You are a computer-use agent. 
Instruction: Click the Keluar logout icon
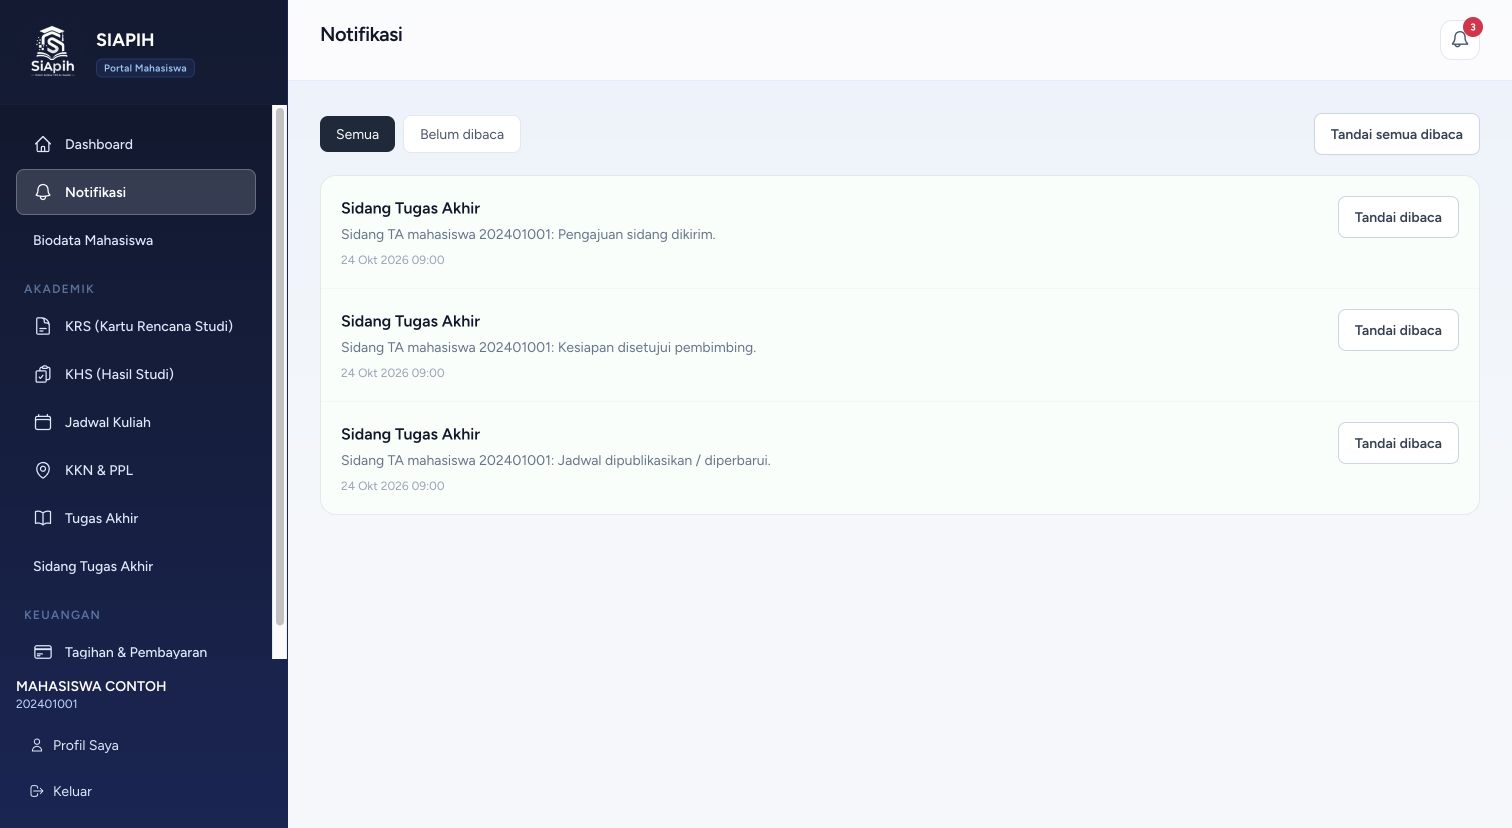click(37, 791)
